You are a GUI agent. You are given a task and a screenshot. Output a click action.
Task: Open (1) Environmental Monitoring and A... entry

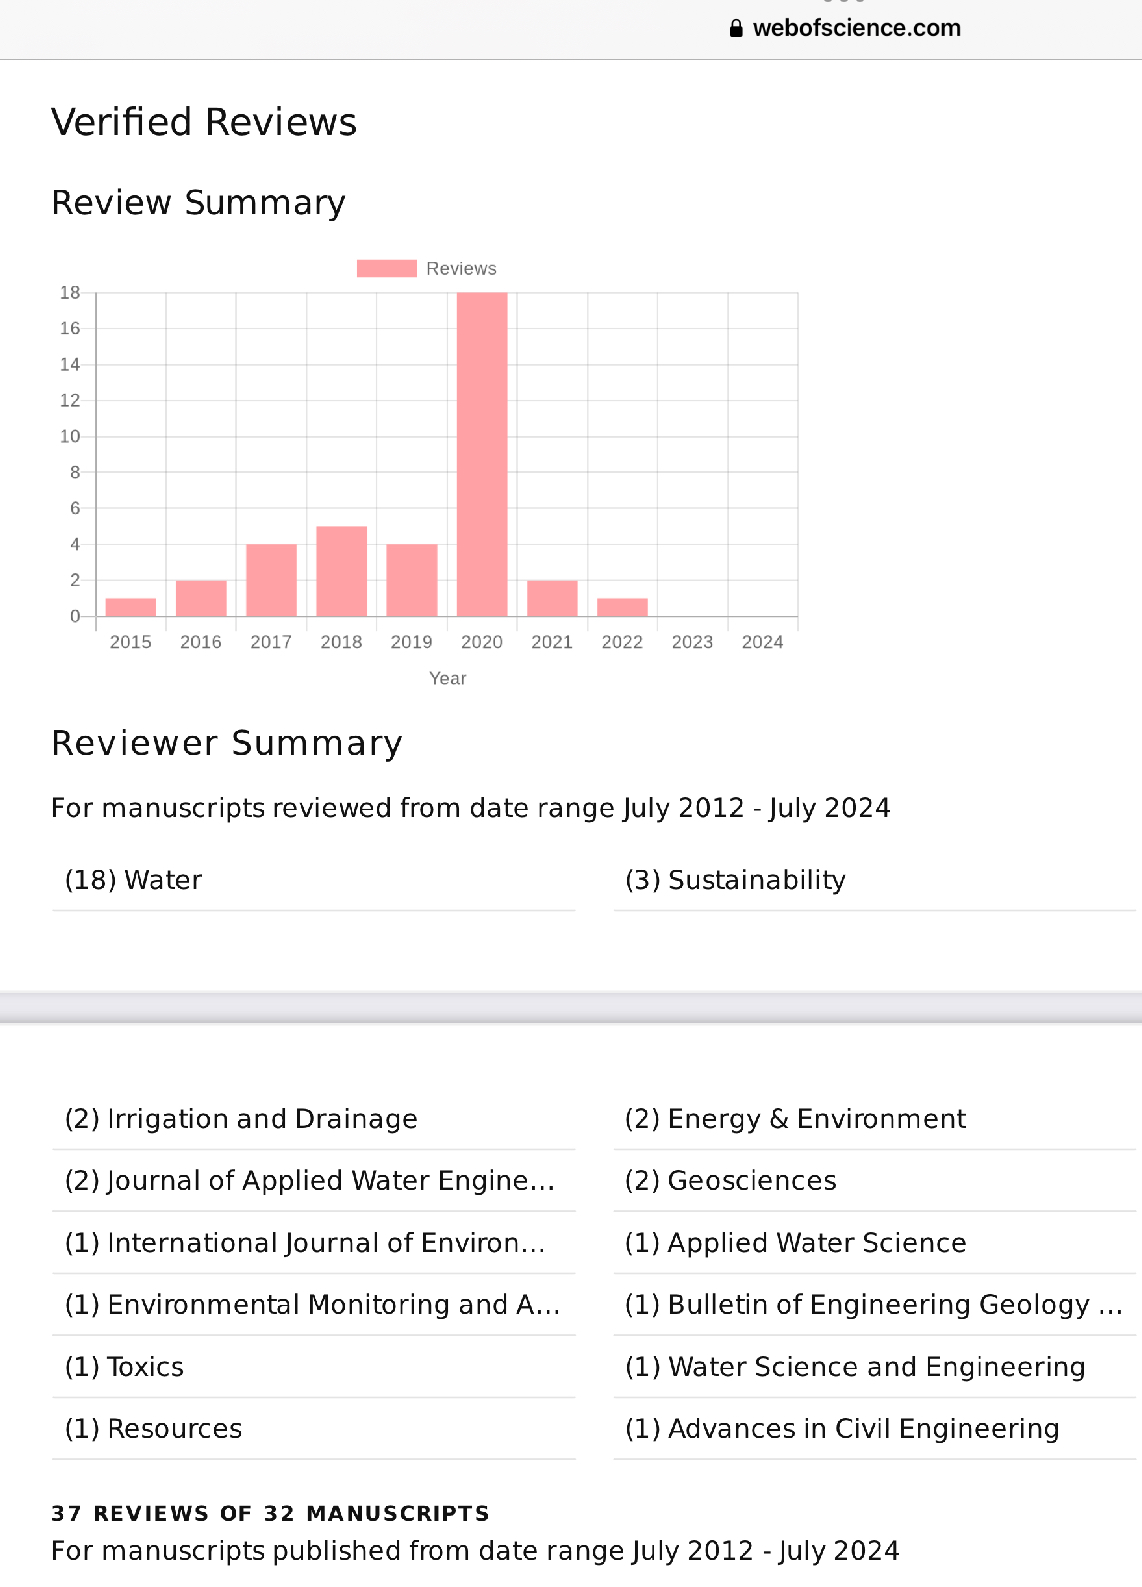pyautogui.click(x=314, y=1305)
